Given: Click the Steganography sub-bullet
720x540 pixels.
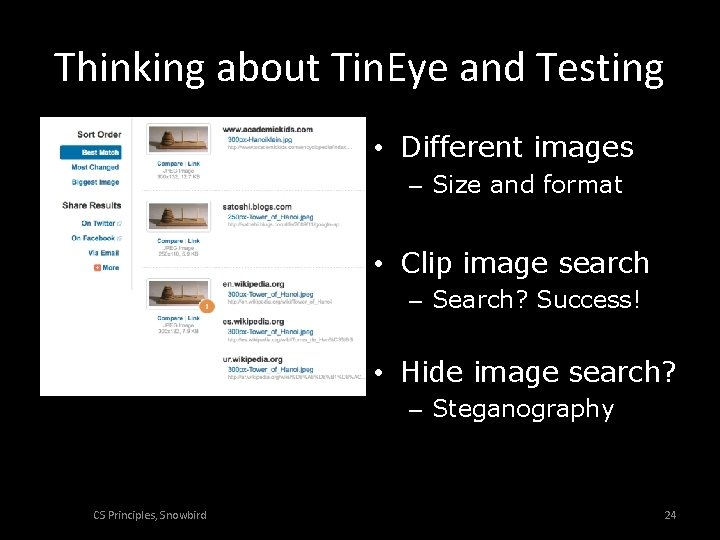Looking at the screenshot, I should coord(523,409).
